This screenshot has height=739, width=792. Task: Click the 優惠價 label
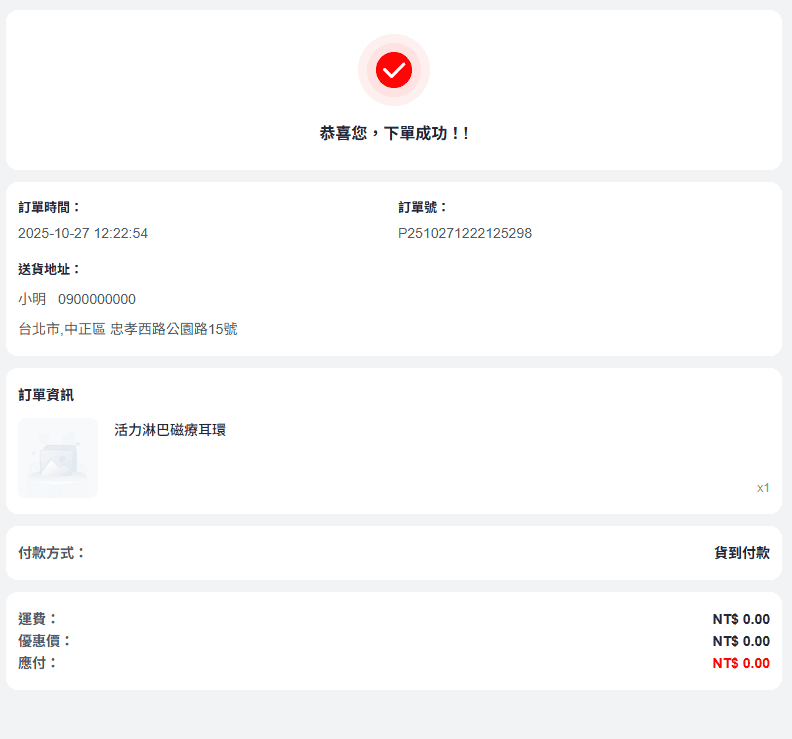coord(44,641)
